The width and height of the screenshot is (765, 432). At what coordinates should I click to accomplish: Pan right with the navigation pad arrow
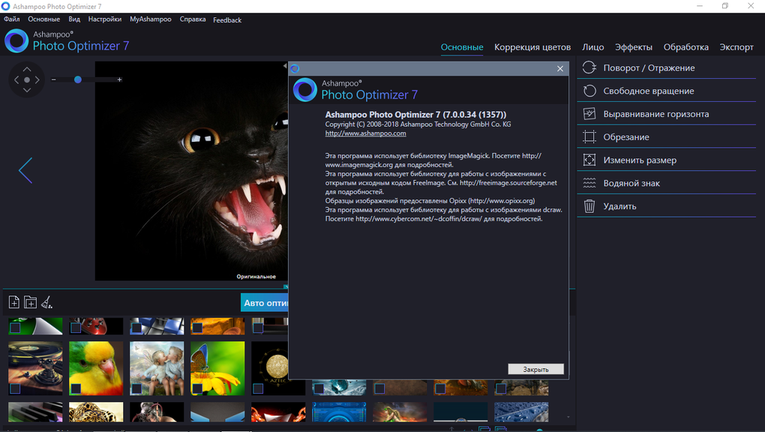tap(37, 80)
